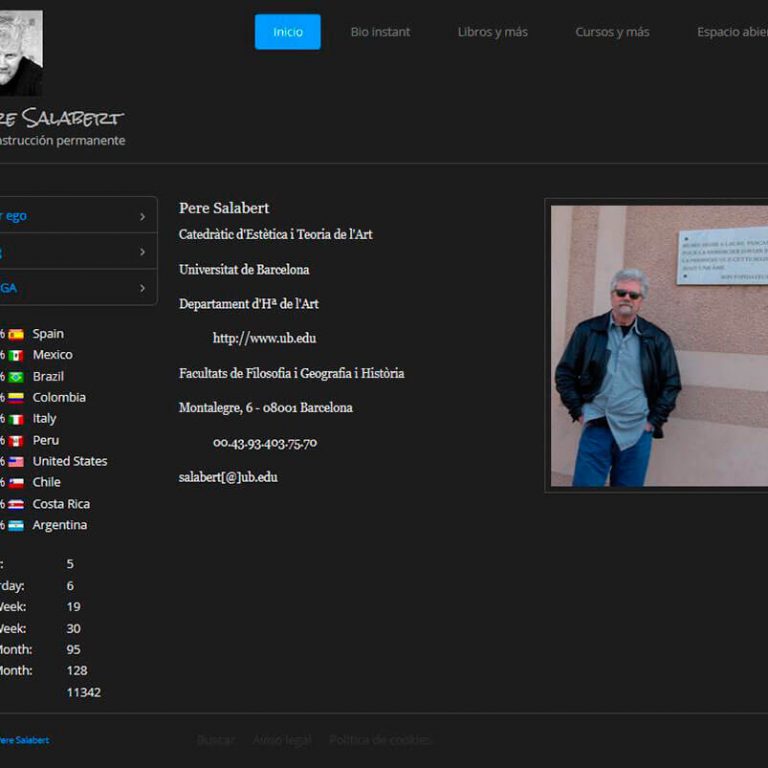Open the http://www.ub.edu link

point(264,338)
